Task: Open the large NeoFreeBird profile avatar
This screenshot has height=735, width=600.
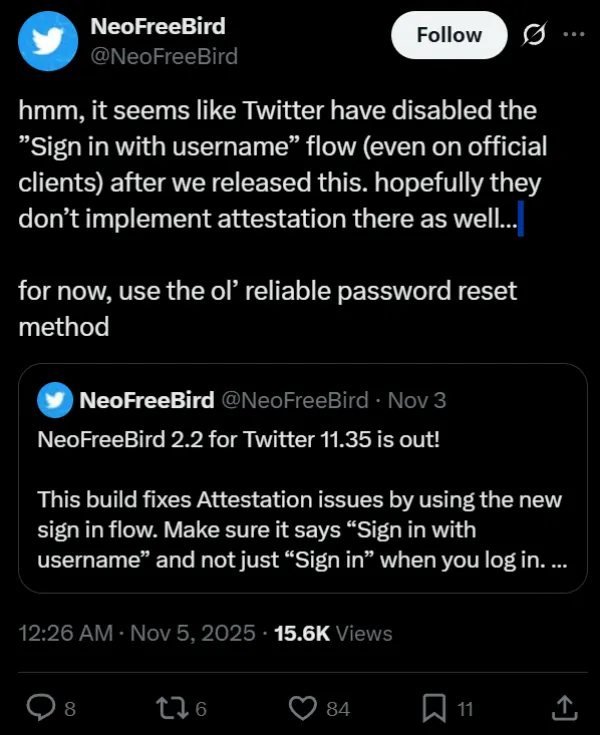Action: (47, 42)
